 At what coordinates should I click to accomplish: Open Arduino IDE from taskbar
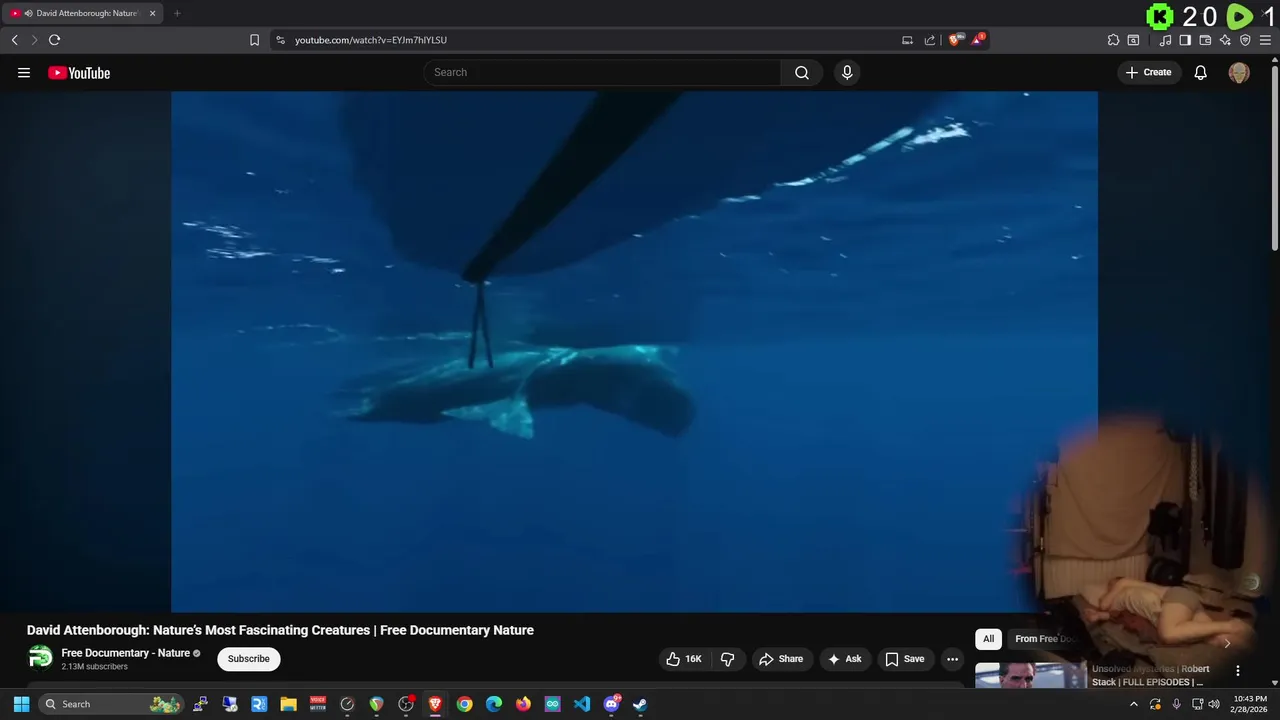[x=552, y=704]
